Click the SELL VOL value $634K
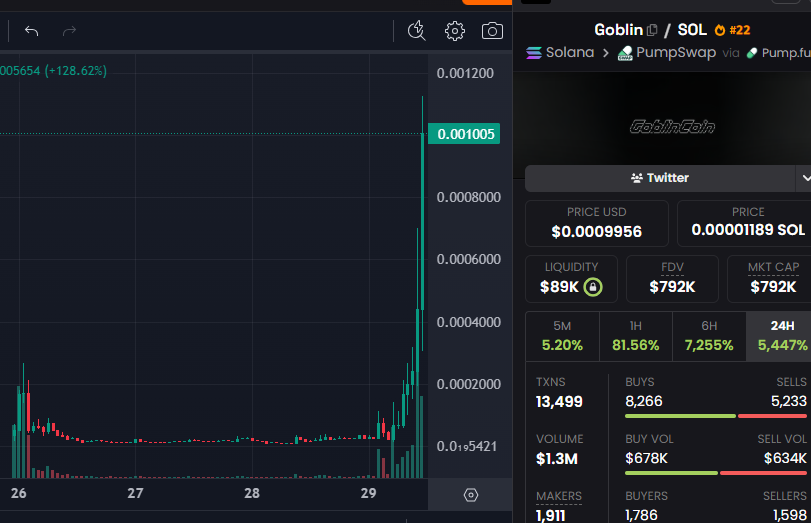 pos(785,458)
